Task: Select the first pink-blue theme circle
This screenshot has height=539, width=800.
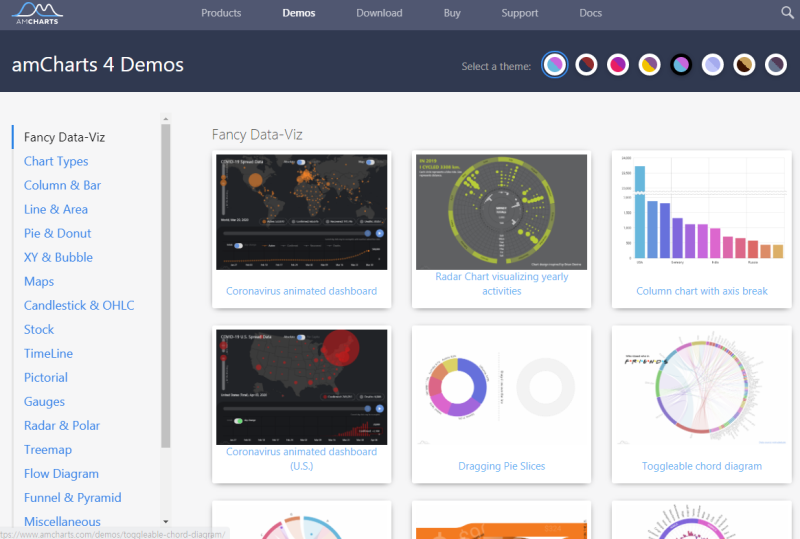Action: pos(555,65)
